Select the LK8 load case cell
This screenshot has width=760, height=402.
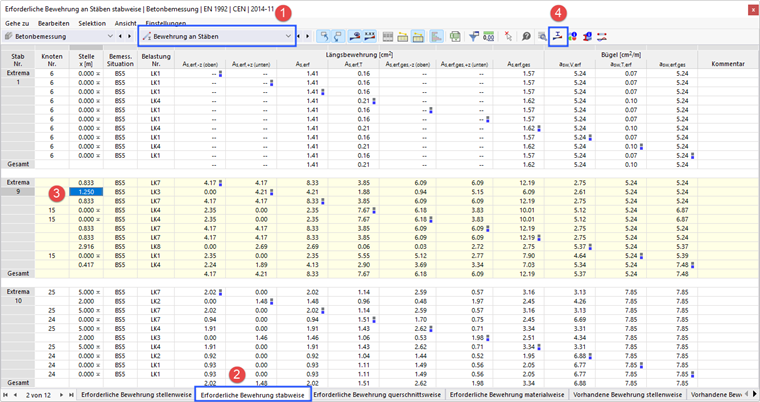155,247
